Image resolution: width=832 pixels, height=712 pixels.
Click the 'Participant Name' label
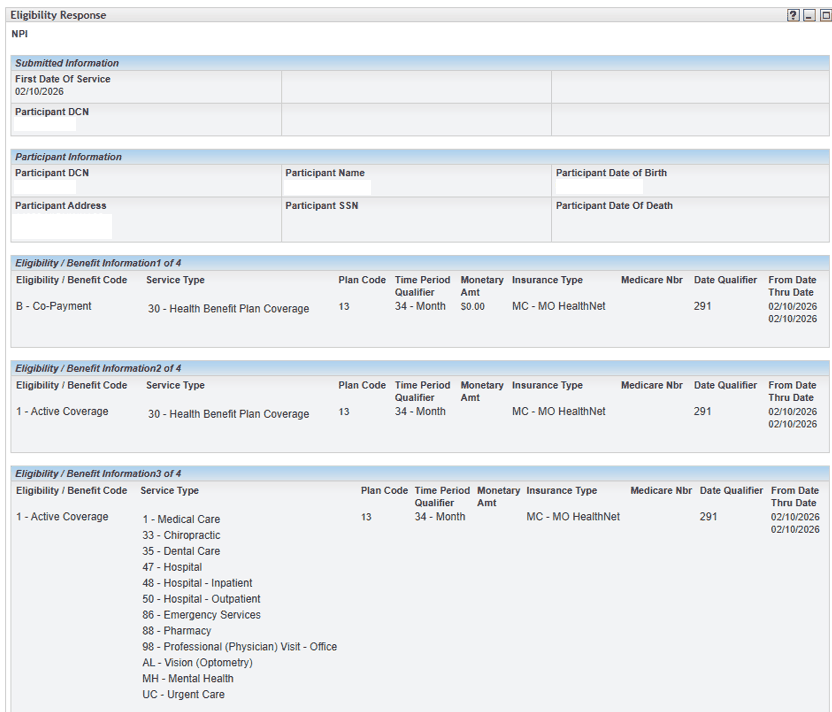325,172
